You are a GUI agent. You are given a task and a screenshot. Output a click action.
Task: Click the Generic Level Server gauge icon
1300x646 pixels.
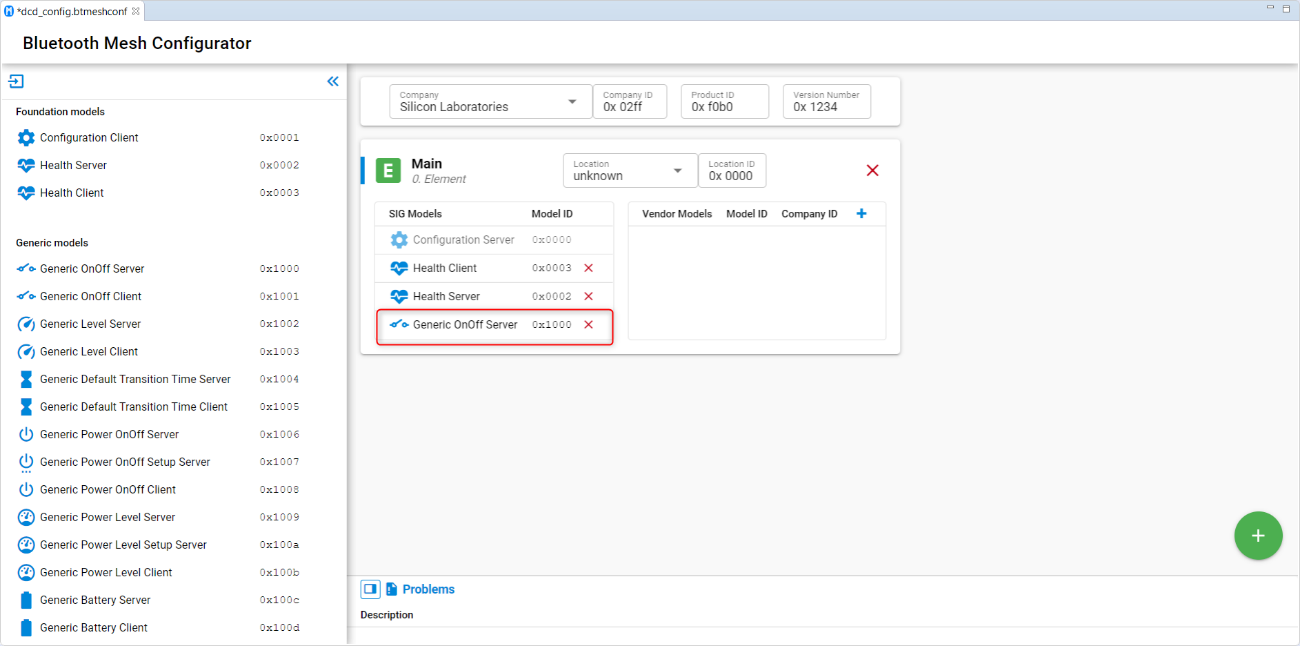26,324
